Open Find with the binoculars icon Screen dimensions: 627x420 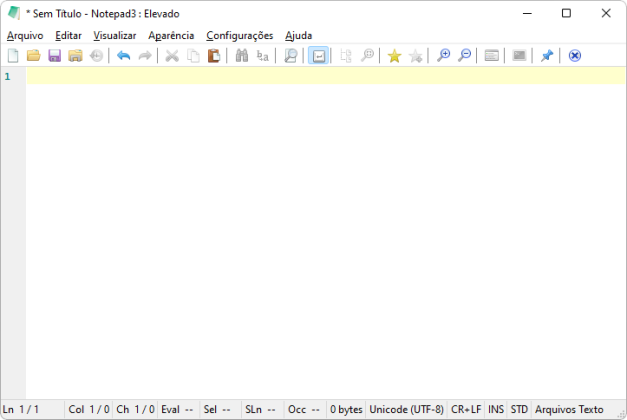click(242, 56)
